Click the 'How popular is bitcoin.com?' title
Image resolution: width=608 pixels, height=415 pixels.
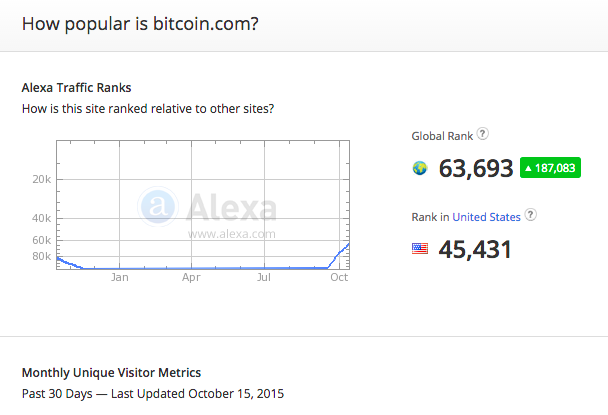click(140, 24)
